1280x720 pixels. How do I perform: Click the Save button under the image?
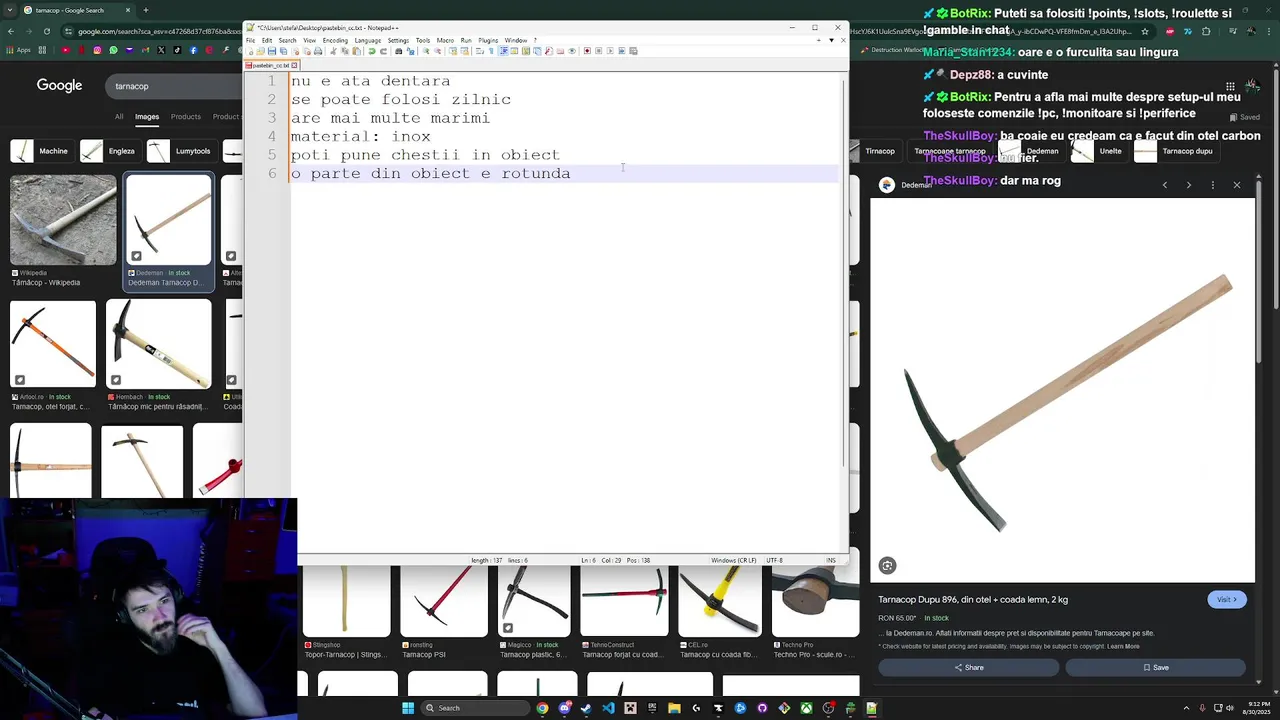coord(1155,667)
